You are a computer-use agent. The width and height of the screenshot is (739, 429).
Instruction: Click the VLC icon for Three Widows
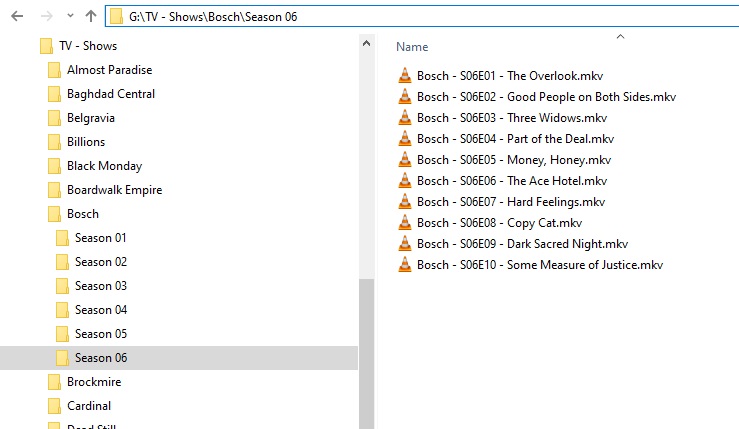pyautogui.click(x=404, y=117)
